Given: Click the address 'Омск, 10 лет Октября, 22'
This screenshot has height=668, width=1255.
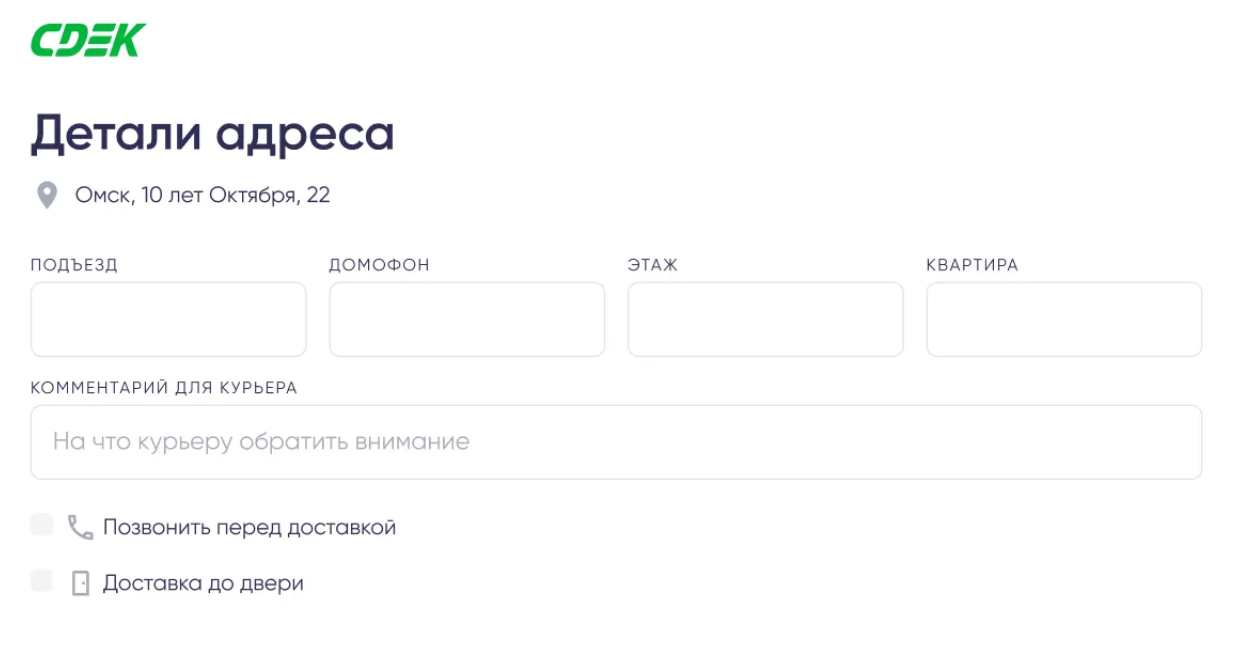Looking at the screenshot, I should click(202, 195).
